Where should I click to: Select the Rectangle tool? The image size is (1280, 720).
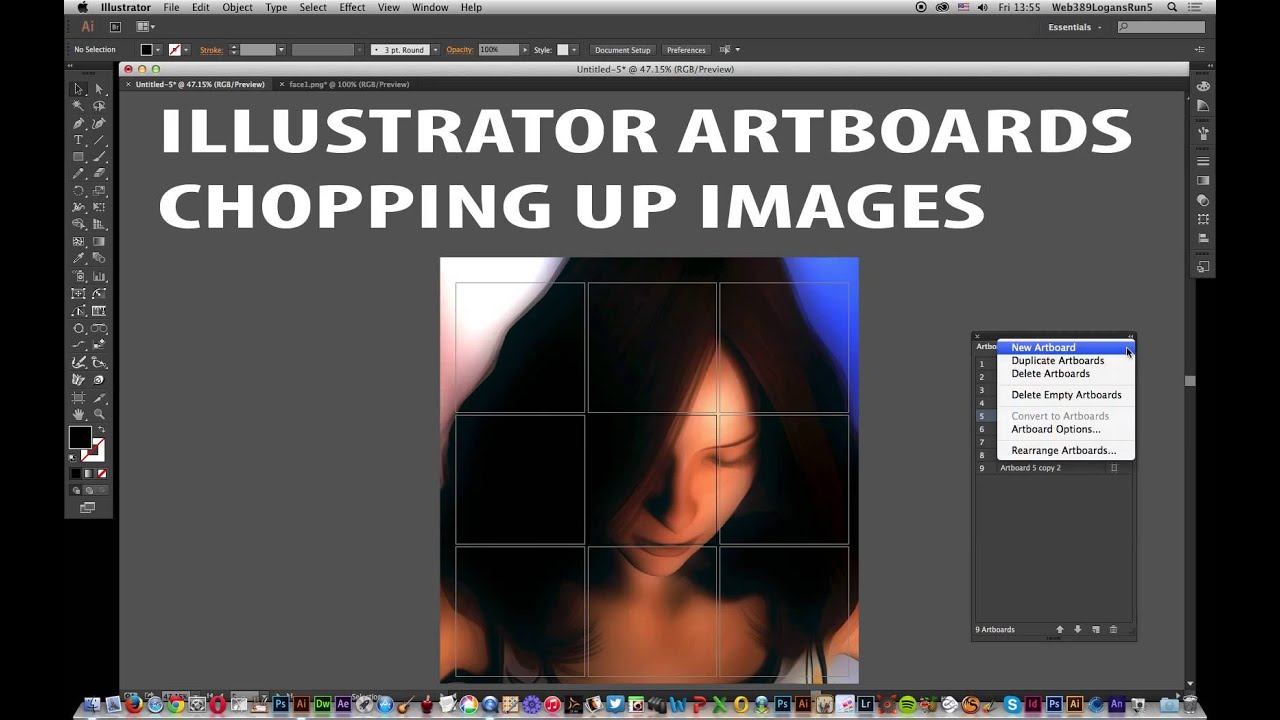(x=78, y=157)
